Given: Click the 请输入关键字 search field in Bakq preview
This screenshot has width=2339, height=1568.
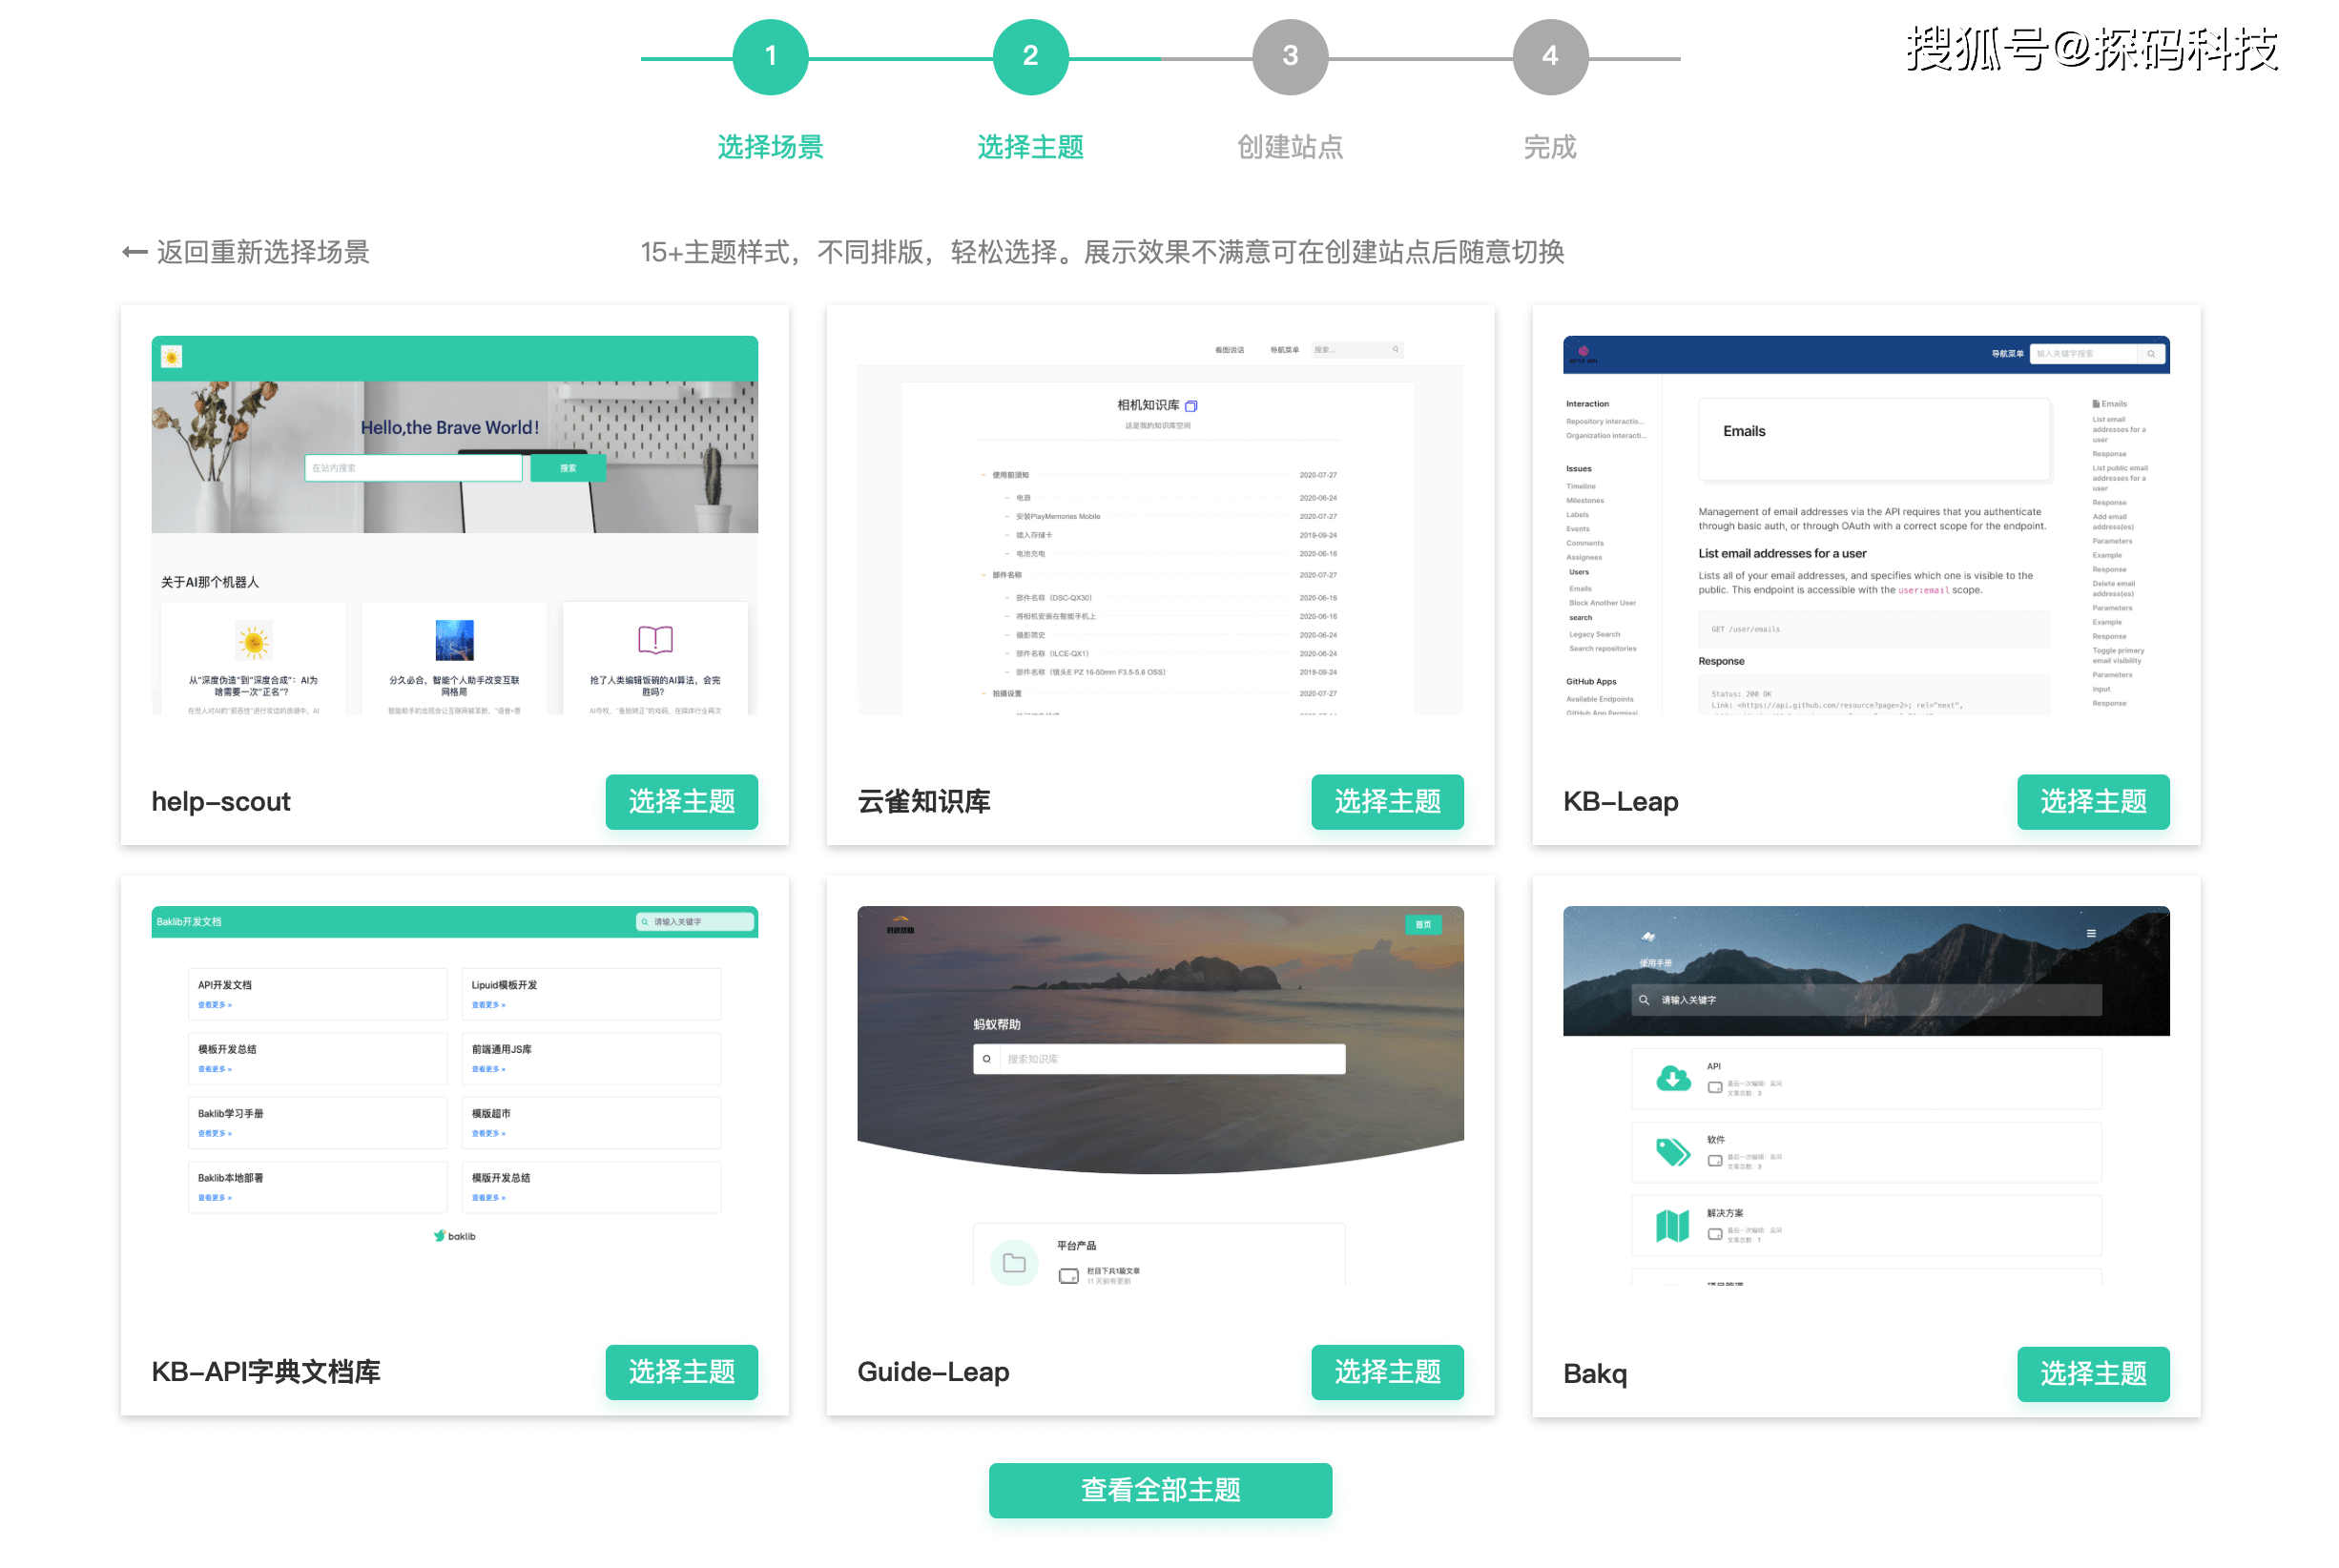Looking at the screenshot, I should pyautogui.click(x=1866, y=1000).
